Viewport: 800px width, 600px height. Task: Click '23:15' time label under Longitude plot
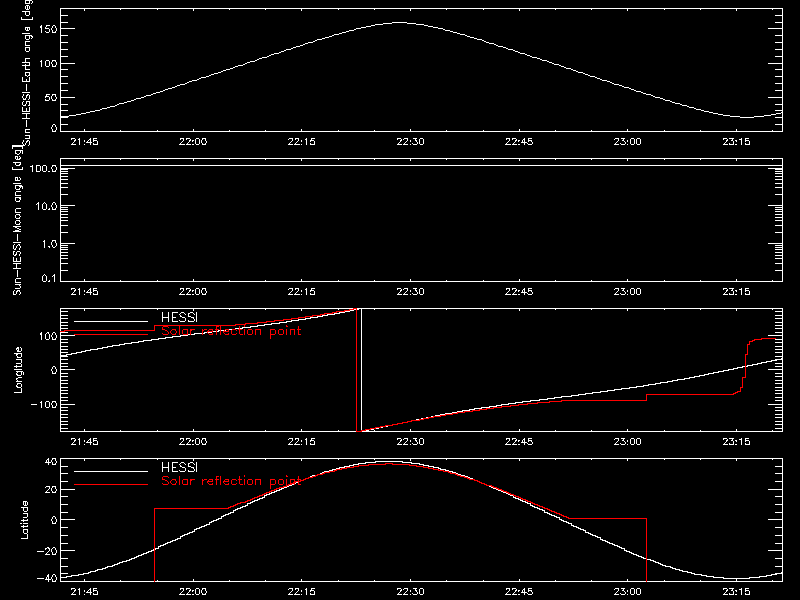[x=736, y=441]
